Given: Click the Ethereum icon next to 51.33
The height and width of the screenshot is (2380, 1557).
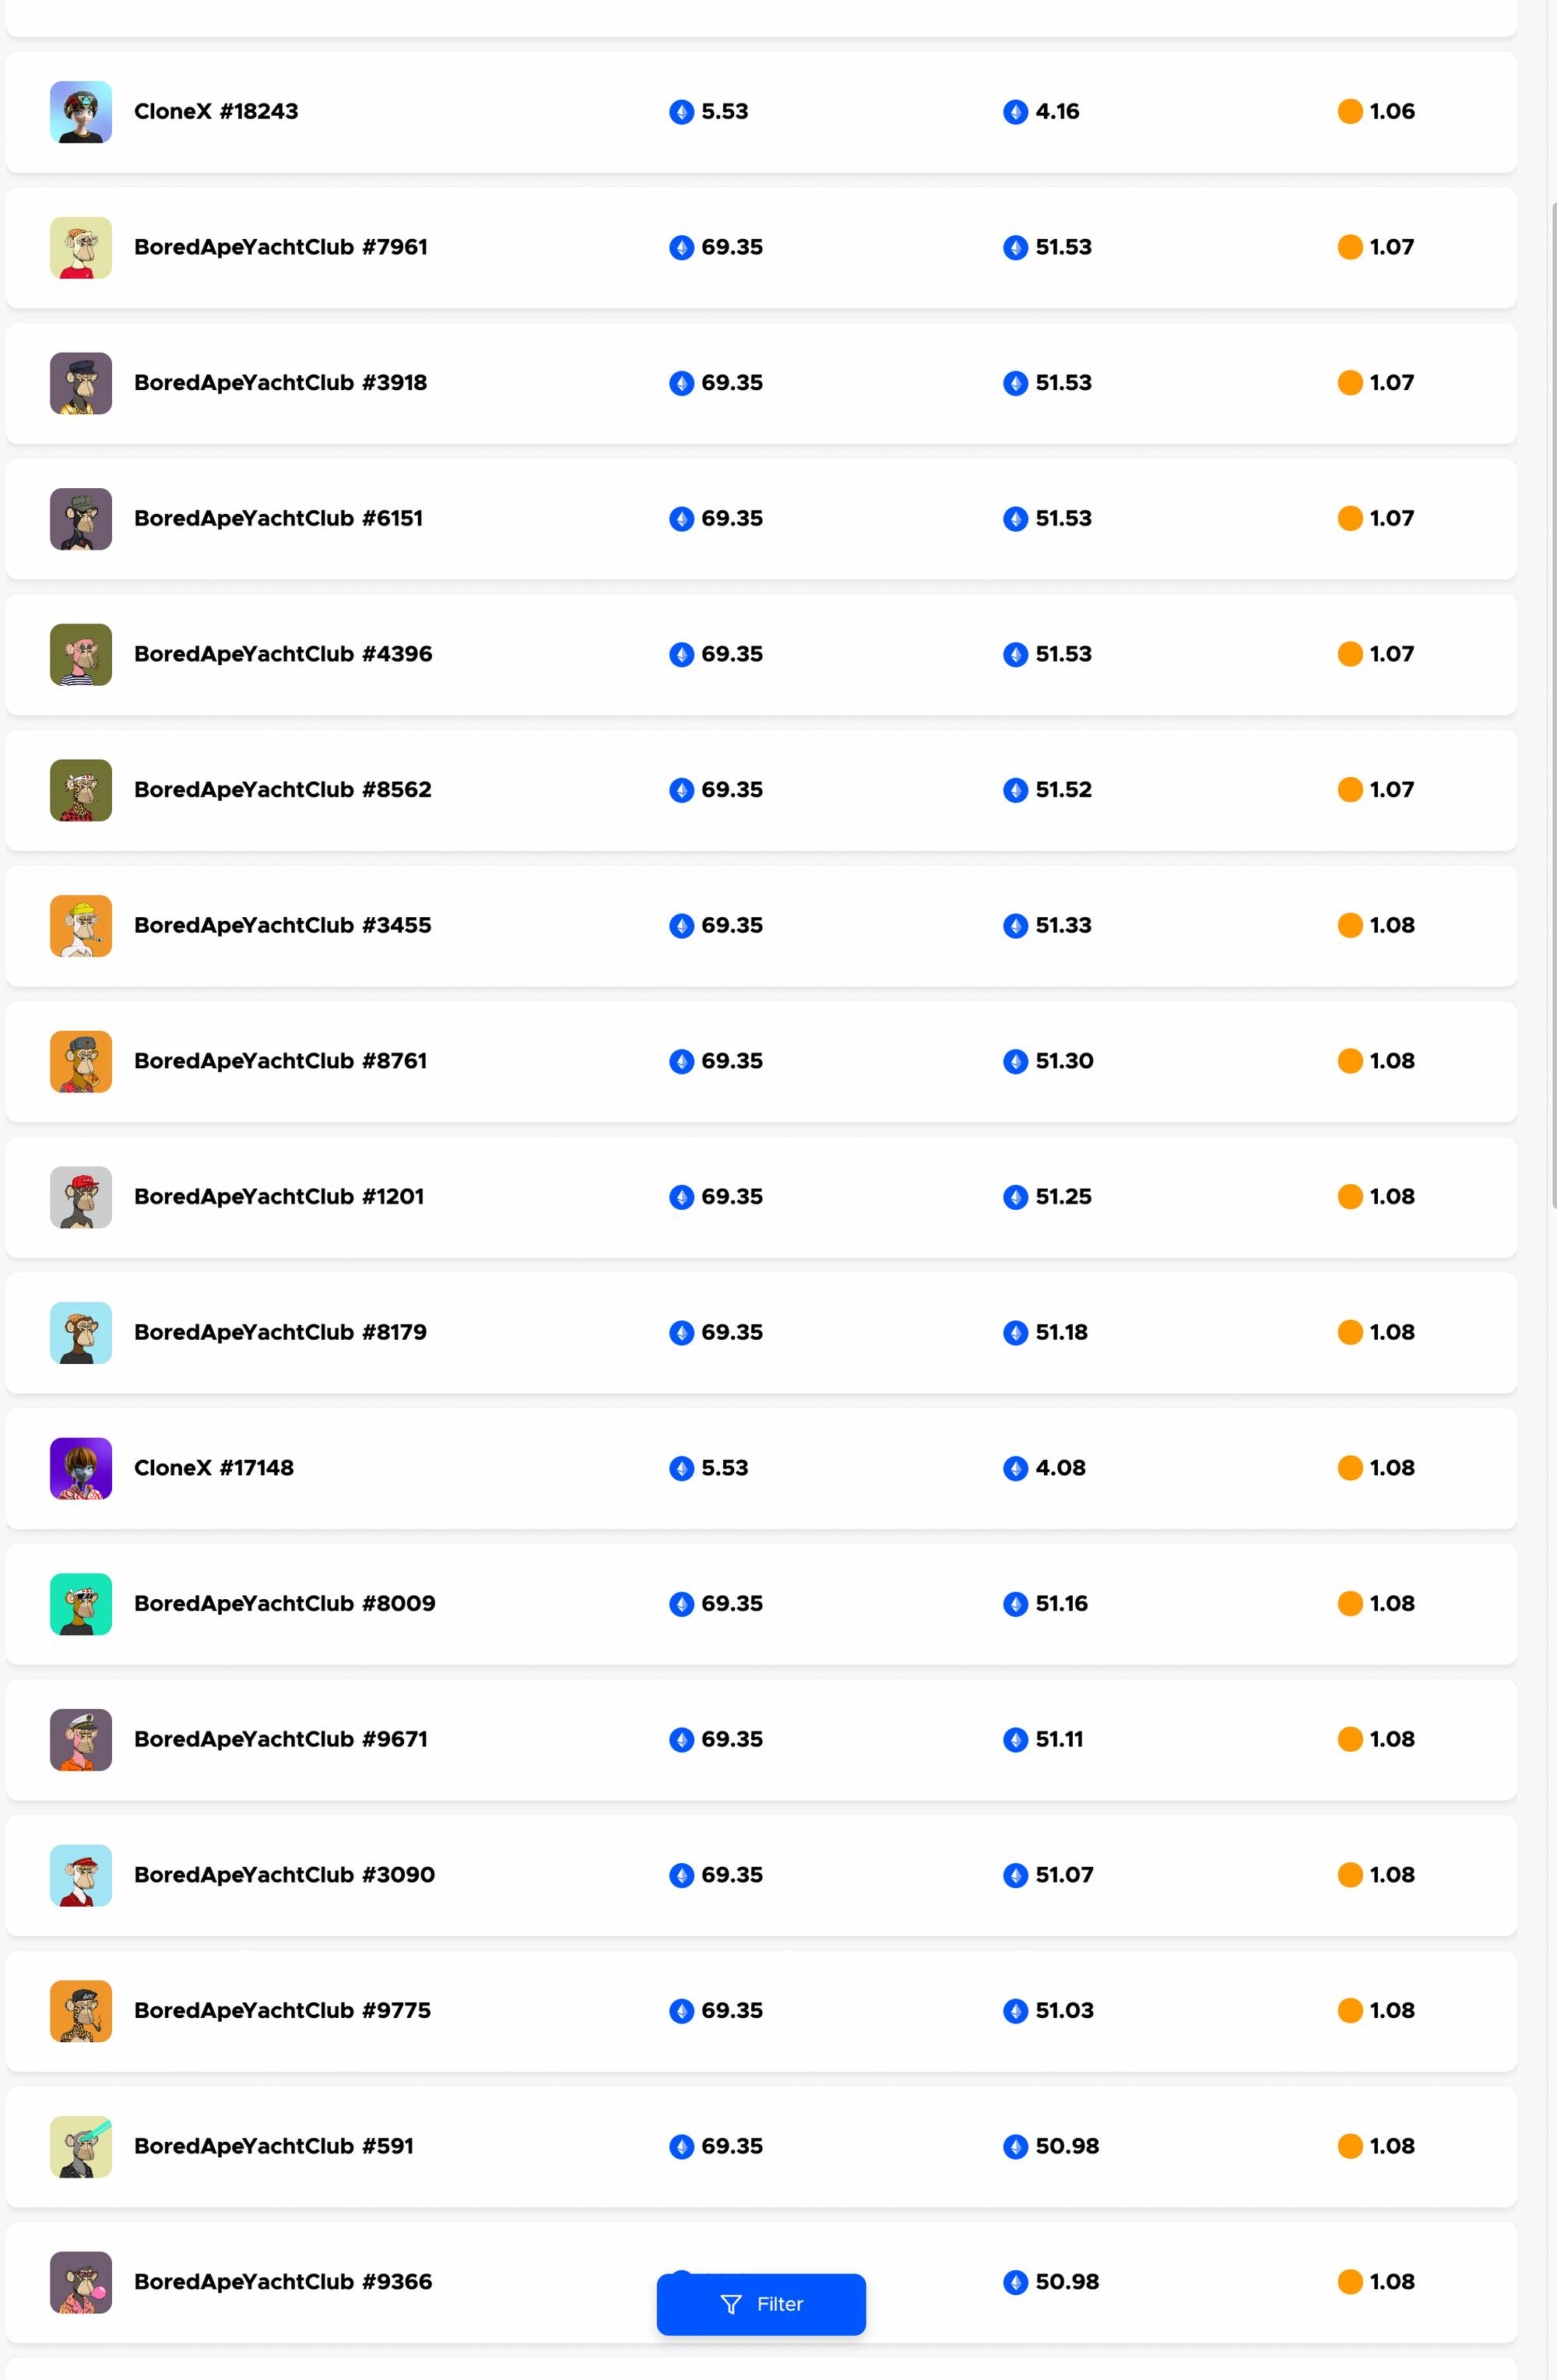Looking at the screenshot, I should (x=1016, y=926).
